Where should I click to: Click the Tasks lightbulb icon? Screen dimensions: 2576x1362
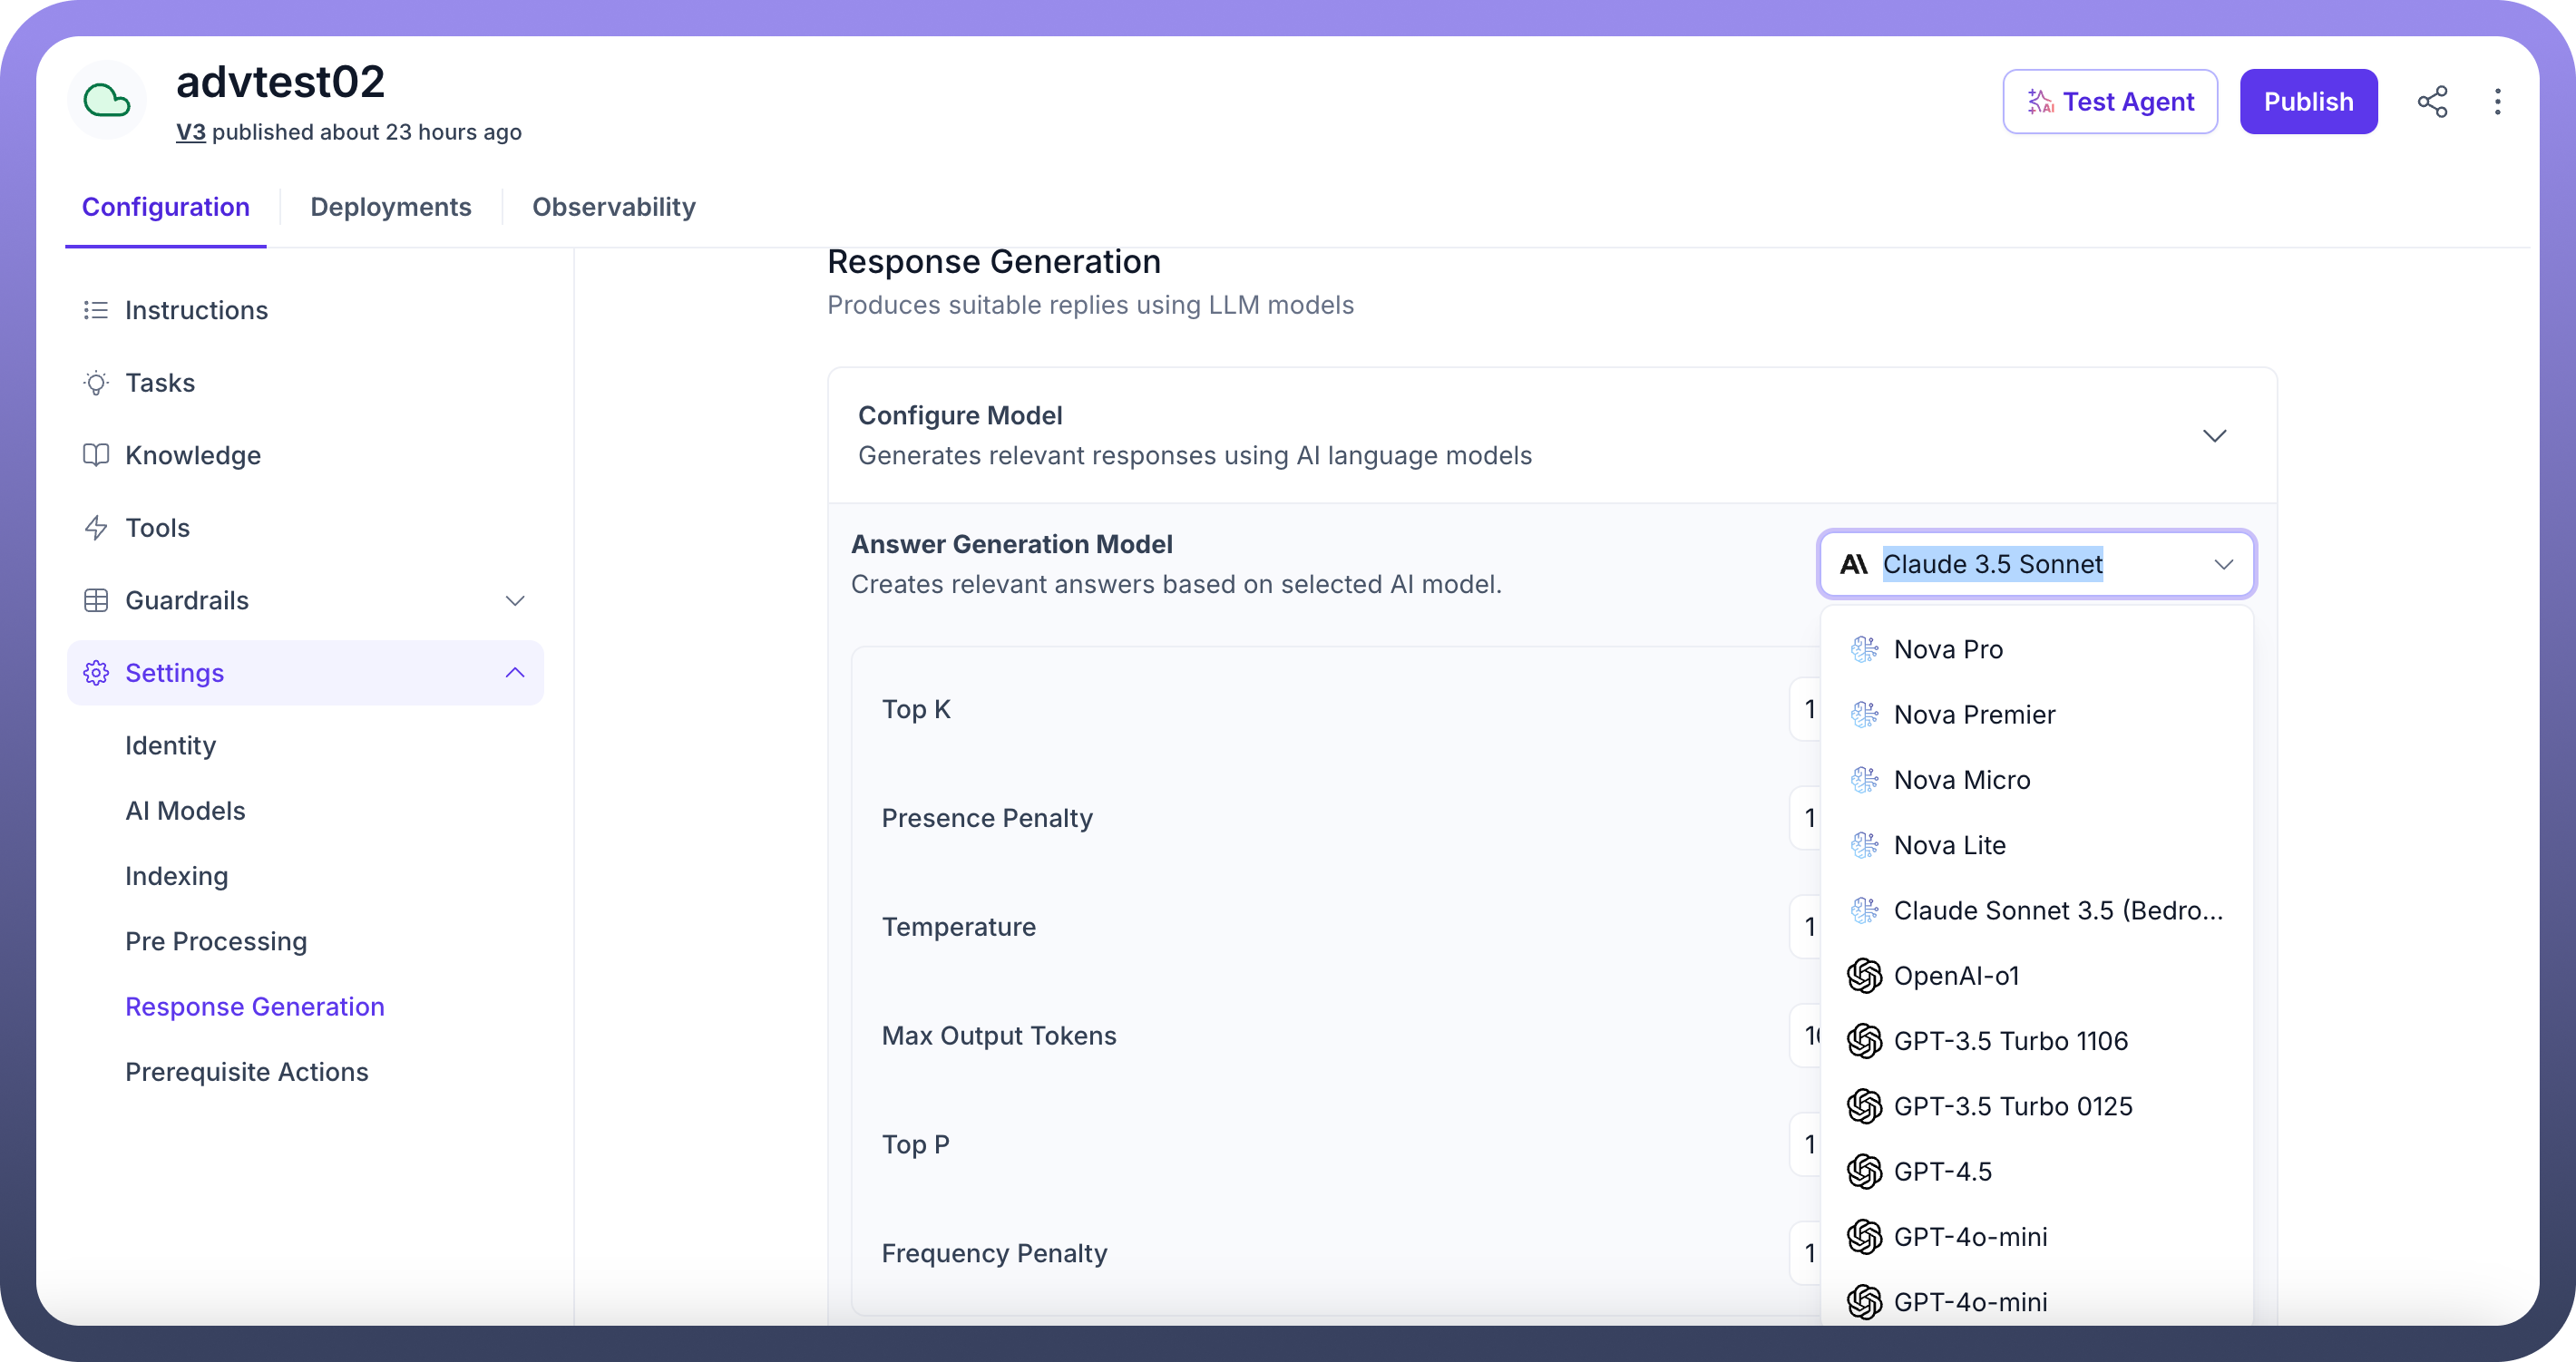(x=96, y=383)
